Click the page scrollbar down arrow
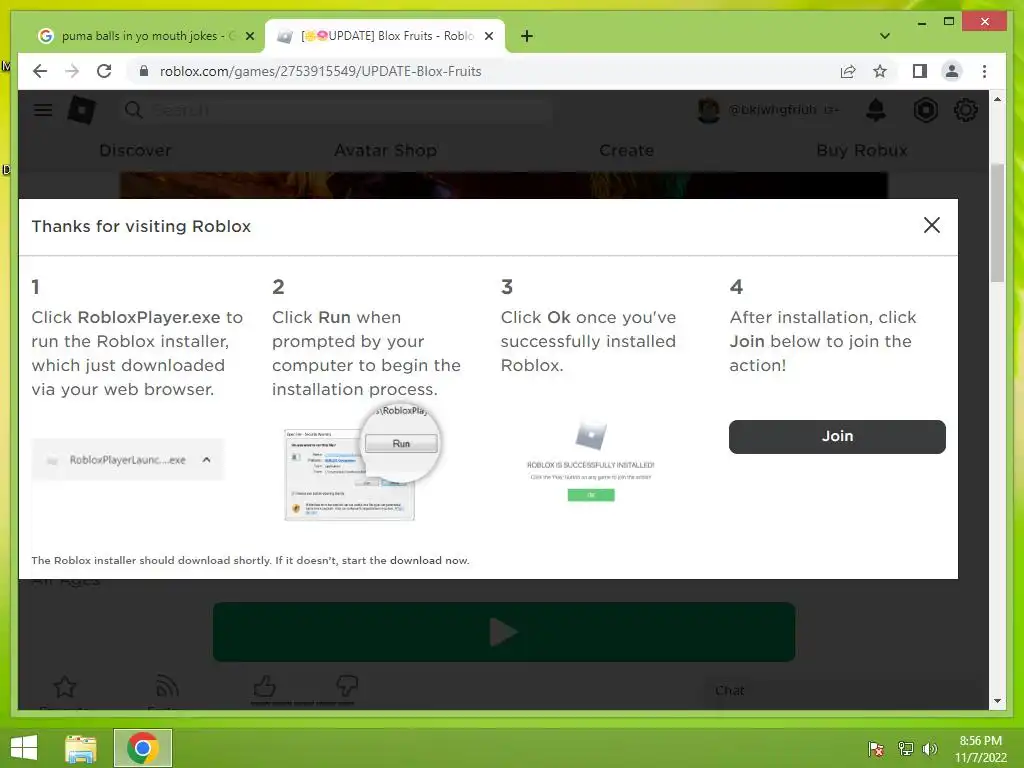This screenshot has height=768, width=1024. click(997, 701)
